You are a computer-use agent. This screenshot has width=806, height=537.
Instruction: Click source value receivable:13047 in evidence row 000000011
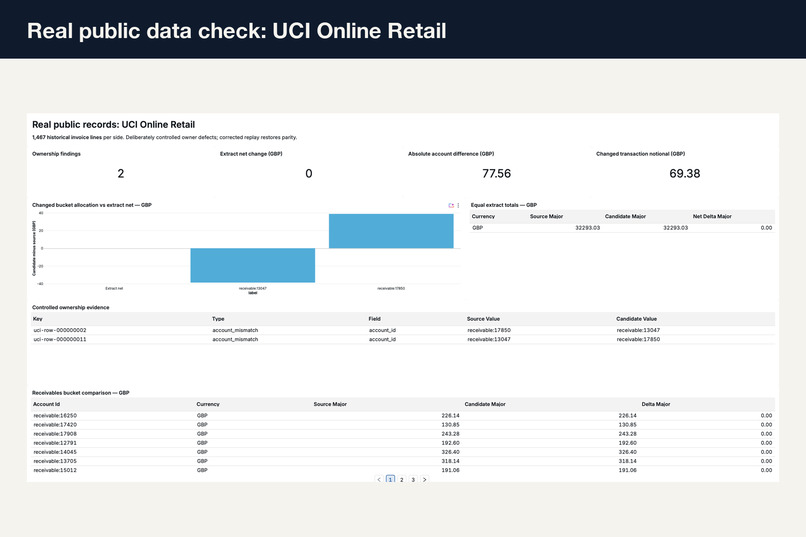tap(489, 340)
